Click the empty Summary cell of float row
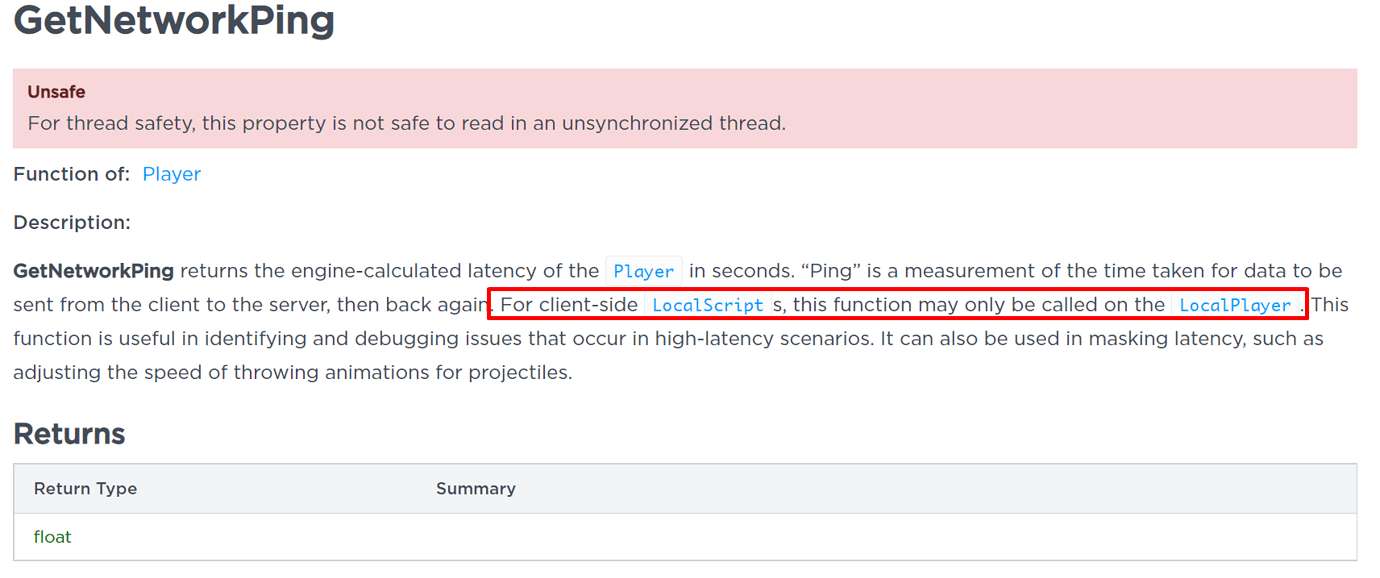 click(x=800, y=537)
